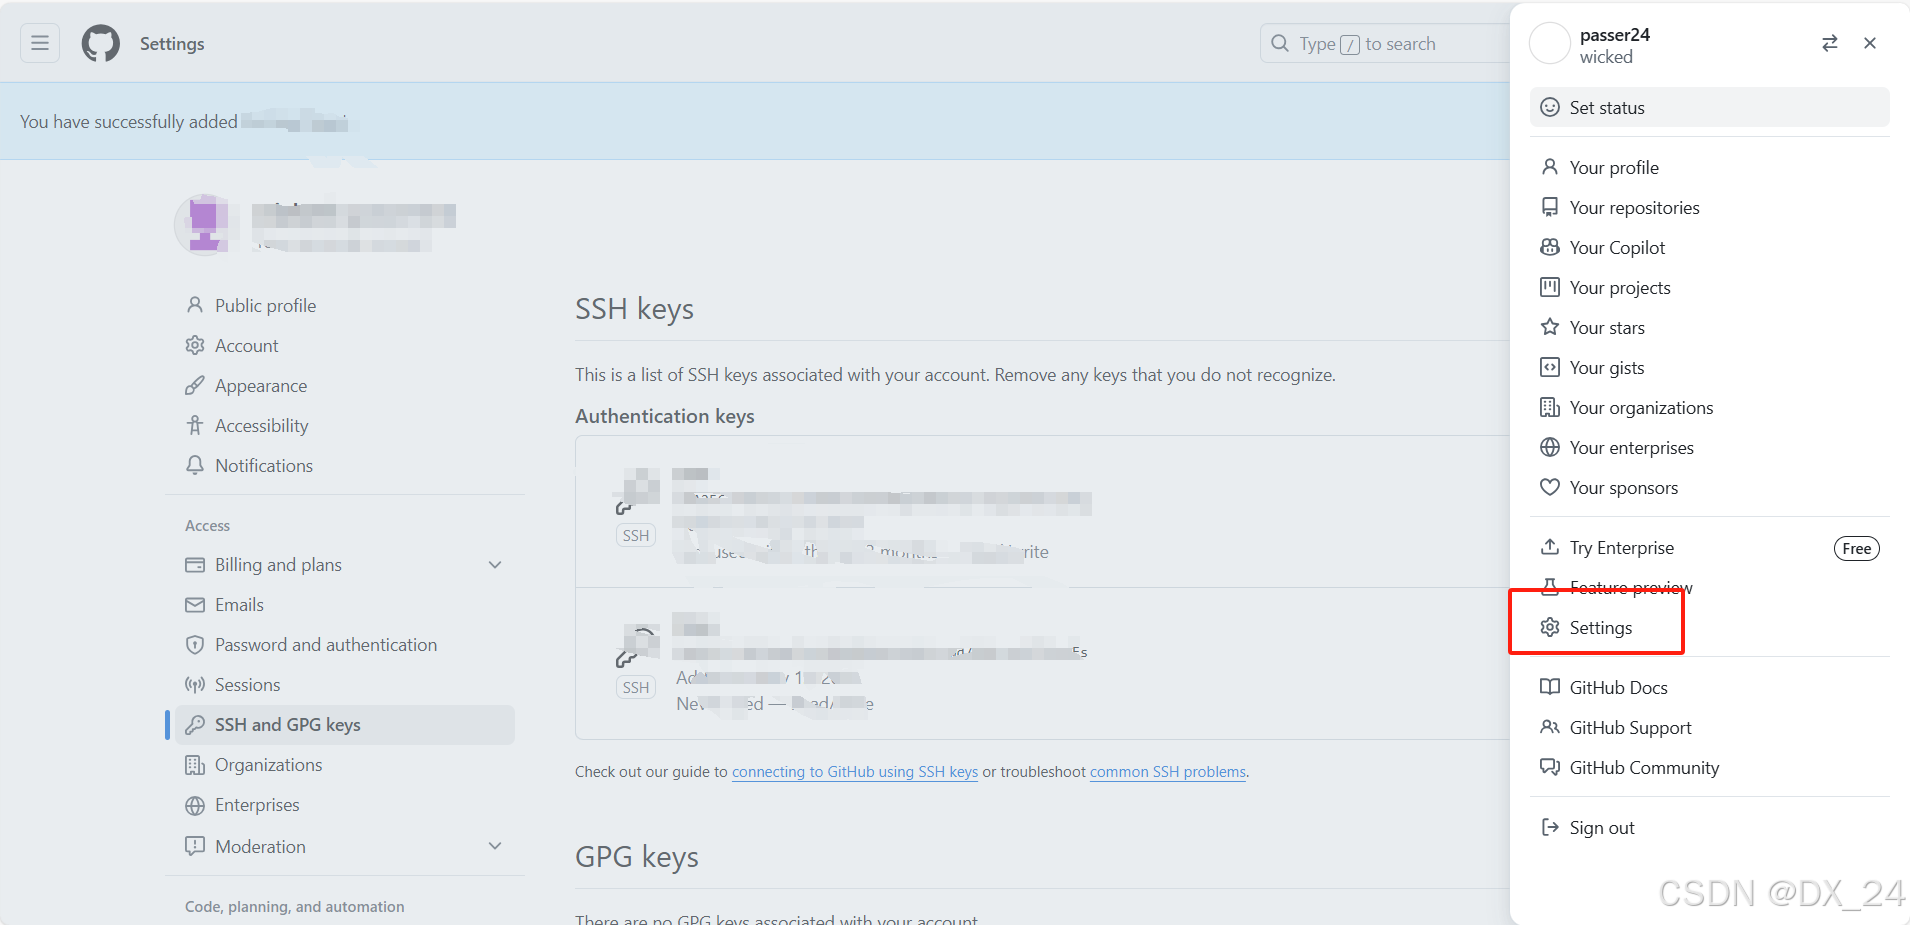Click the repo icon beside Your repositories
1910x925 pixels.
(1550, 207)
